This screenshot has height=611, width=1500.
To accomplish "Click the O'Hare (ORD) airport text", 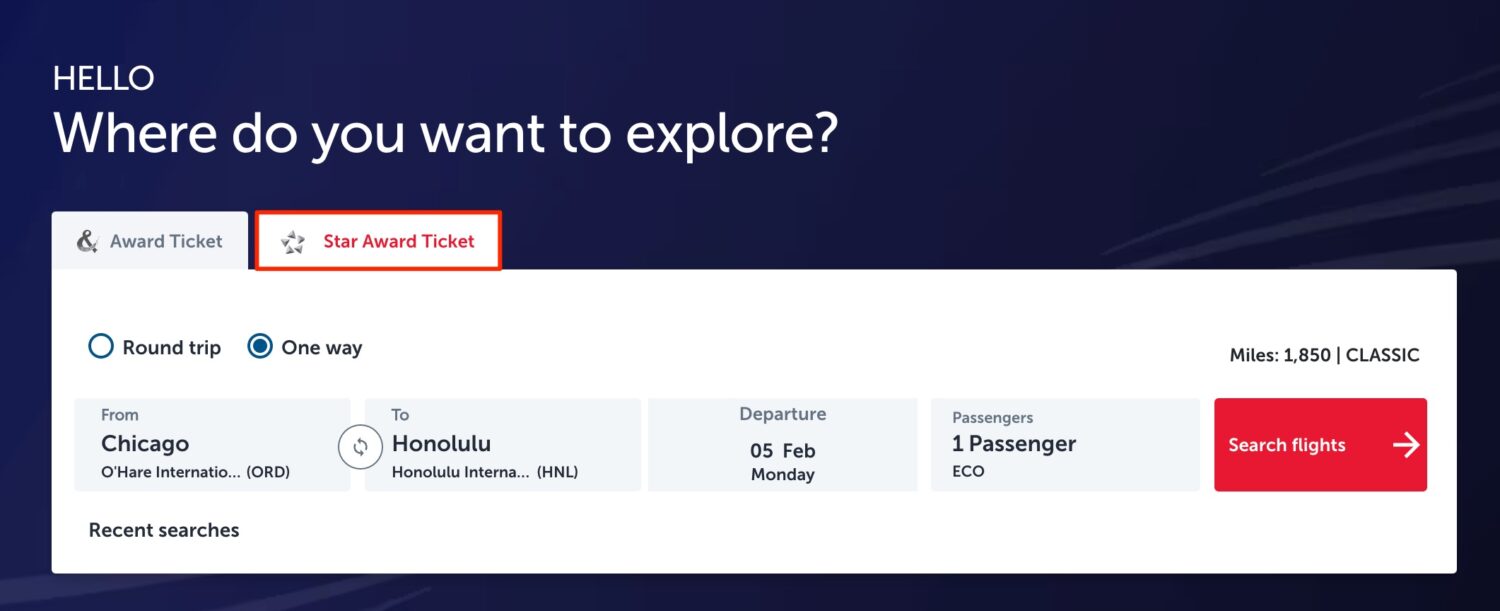I will [x=195, y=472].
